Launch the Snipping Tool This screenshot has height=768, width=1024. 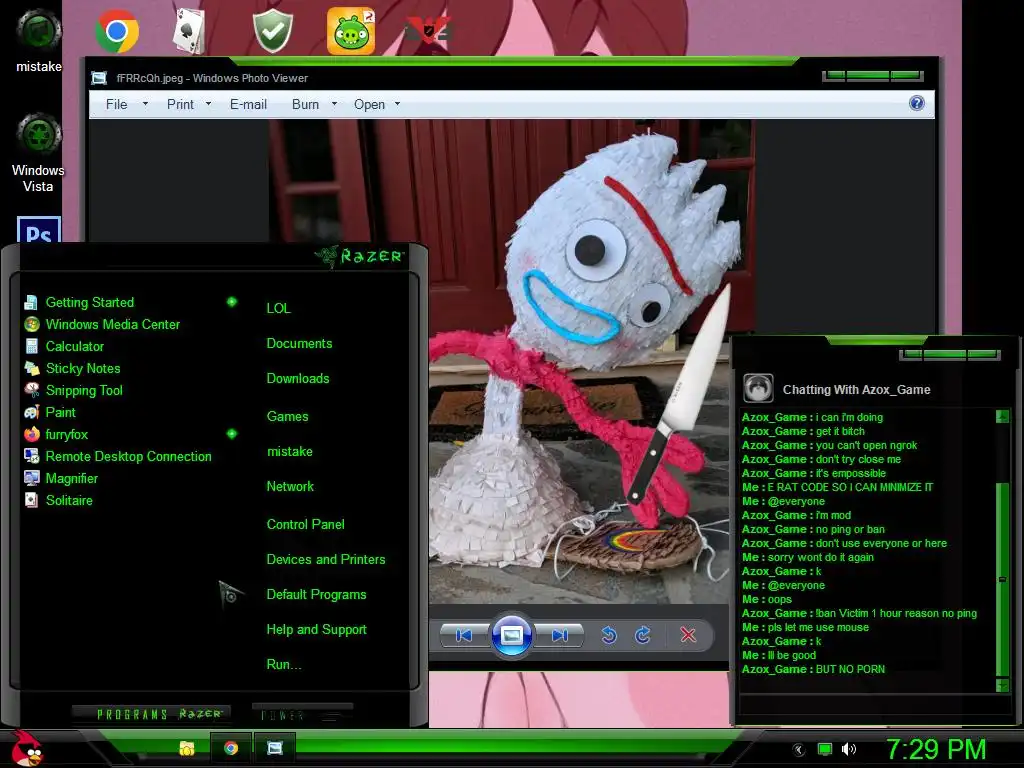click(84, 391)
